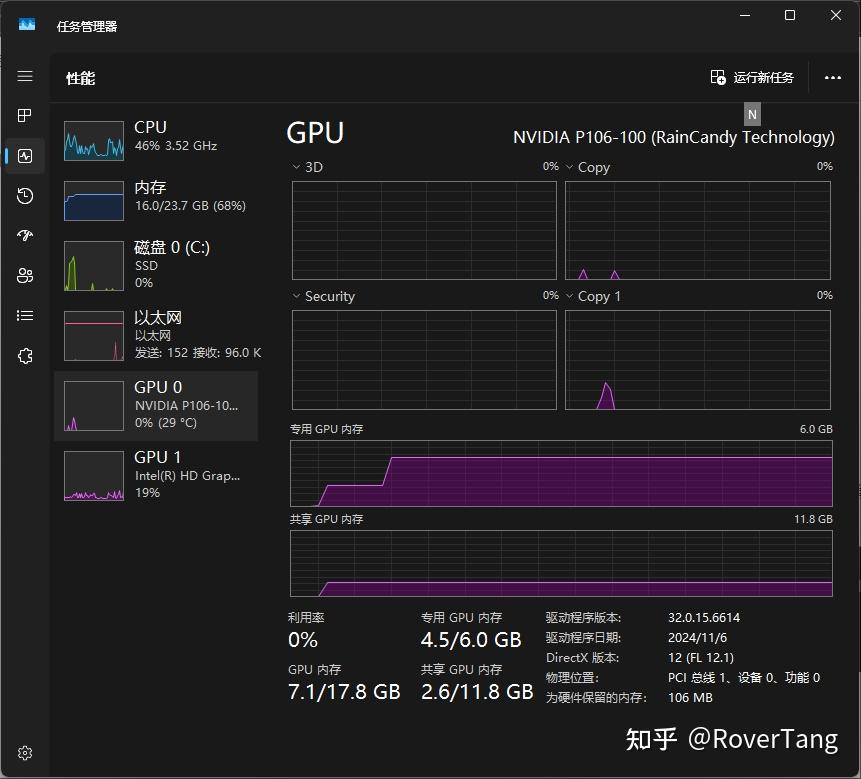Open the Processes page in the sidebar

pos(25,115)
